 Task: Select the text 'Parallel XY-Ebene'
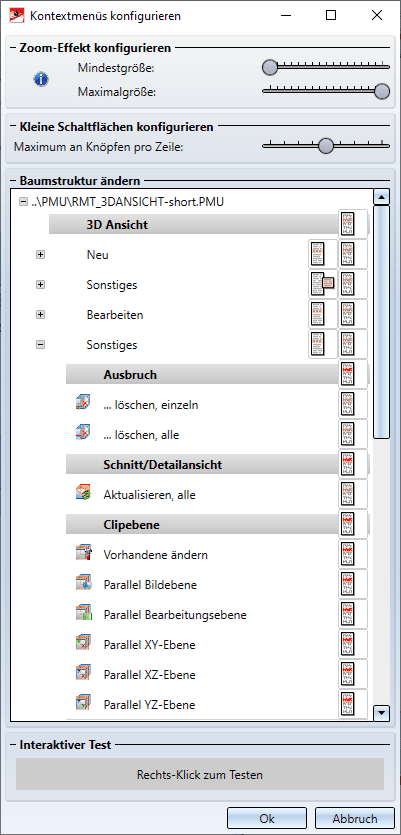coord(149,645)
